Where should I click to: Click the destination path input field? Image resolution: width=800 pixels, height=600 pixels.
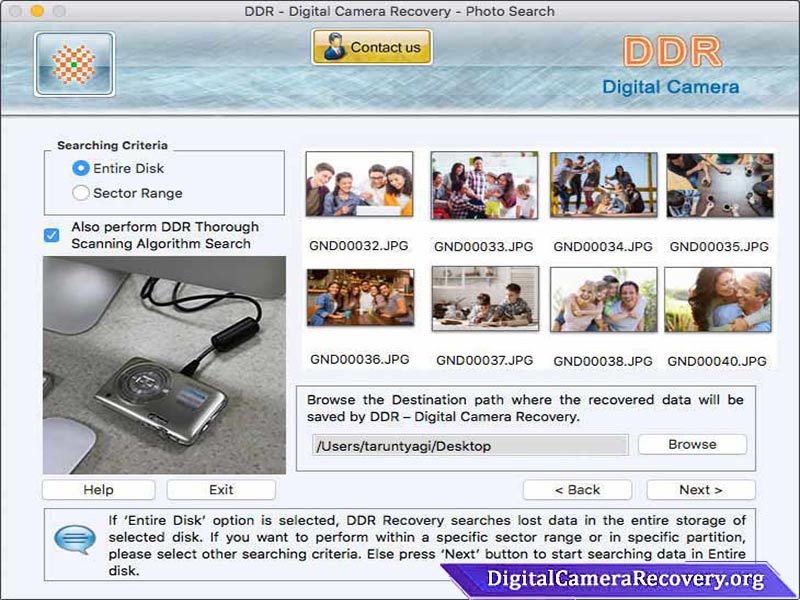(x=470, y=445)
